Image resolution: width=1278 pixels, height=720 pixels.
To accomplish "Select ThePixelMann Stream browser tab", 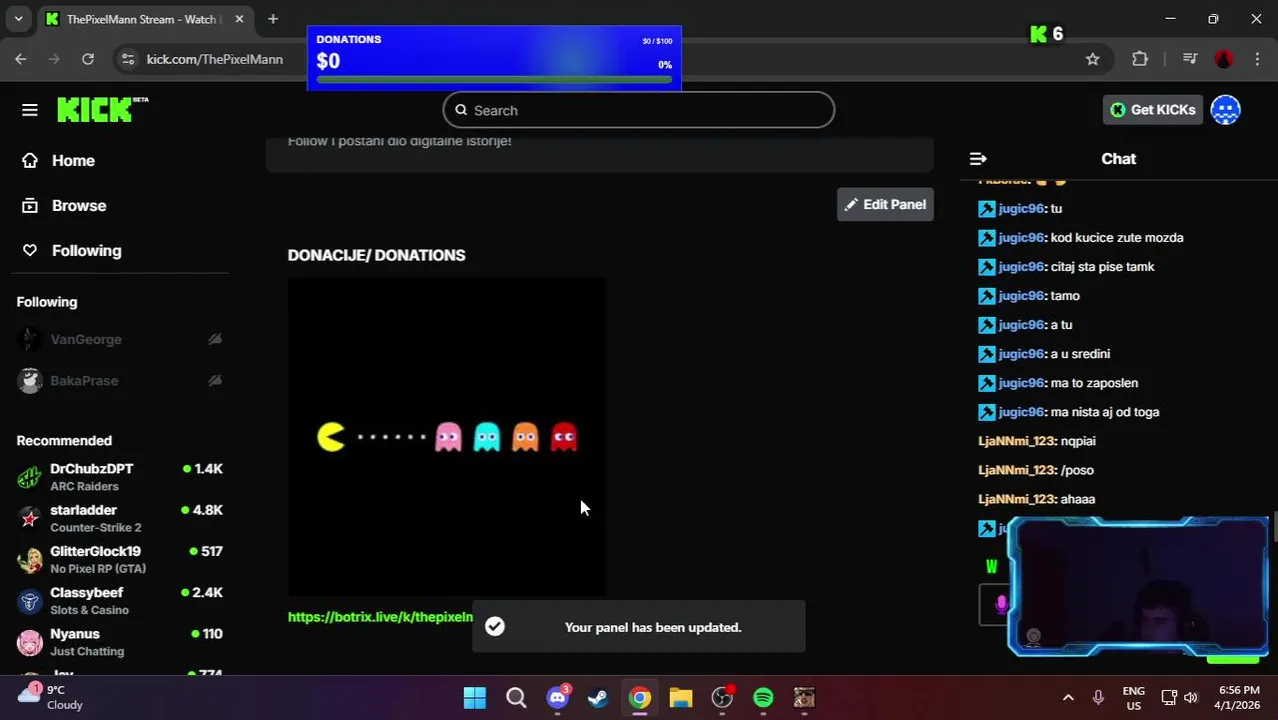I will click(x=140, y=19).
